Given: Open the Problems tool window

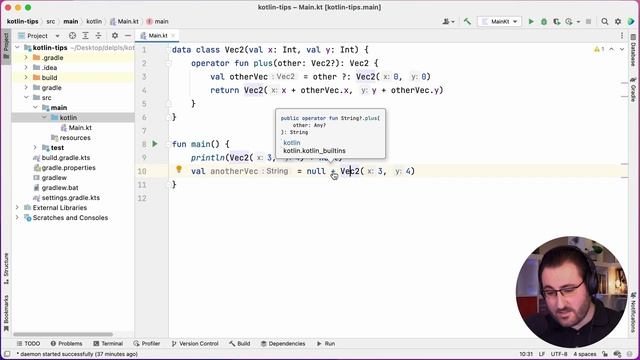Looking at the screenshot, I should pyautogui.click(x=67, y=344).
